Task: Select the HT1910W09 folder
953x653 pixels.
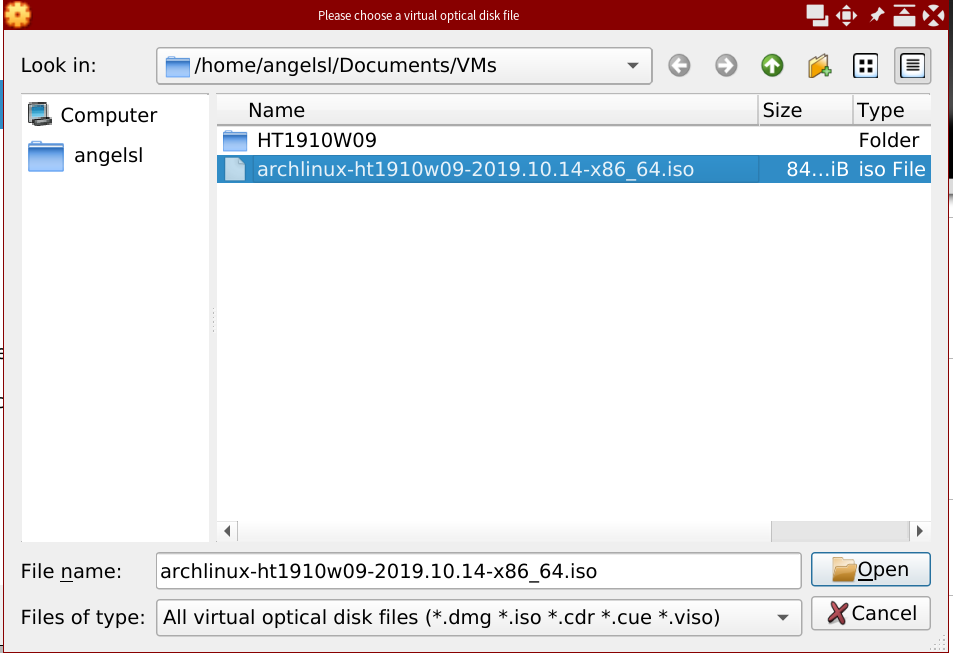Action: 316,140
